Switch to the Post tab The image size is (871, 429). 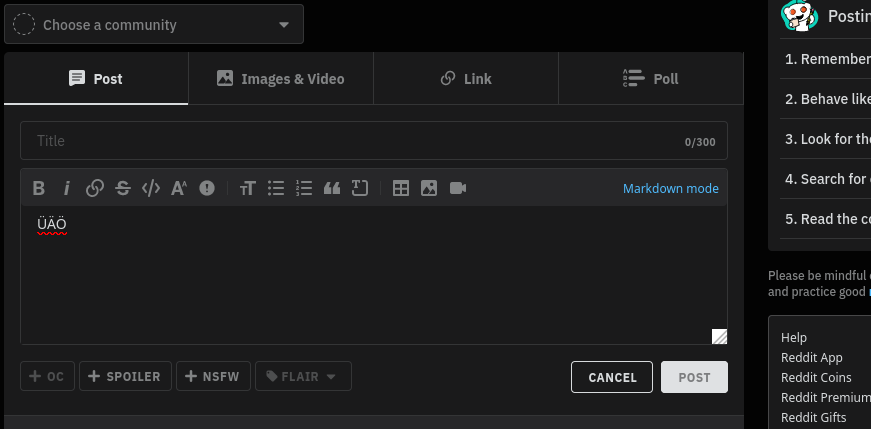[x=96, y=78]
